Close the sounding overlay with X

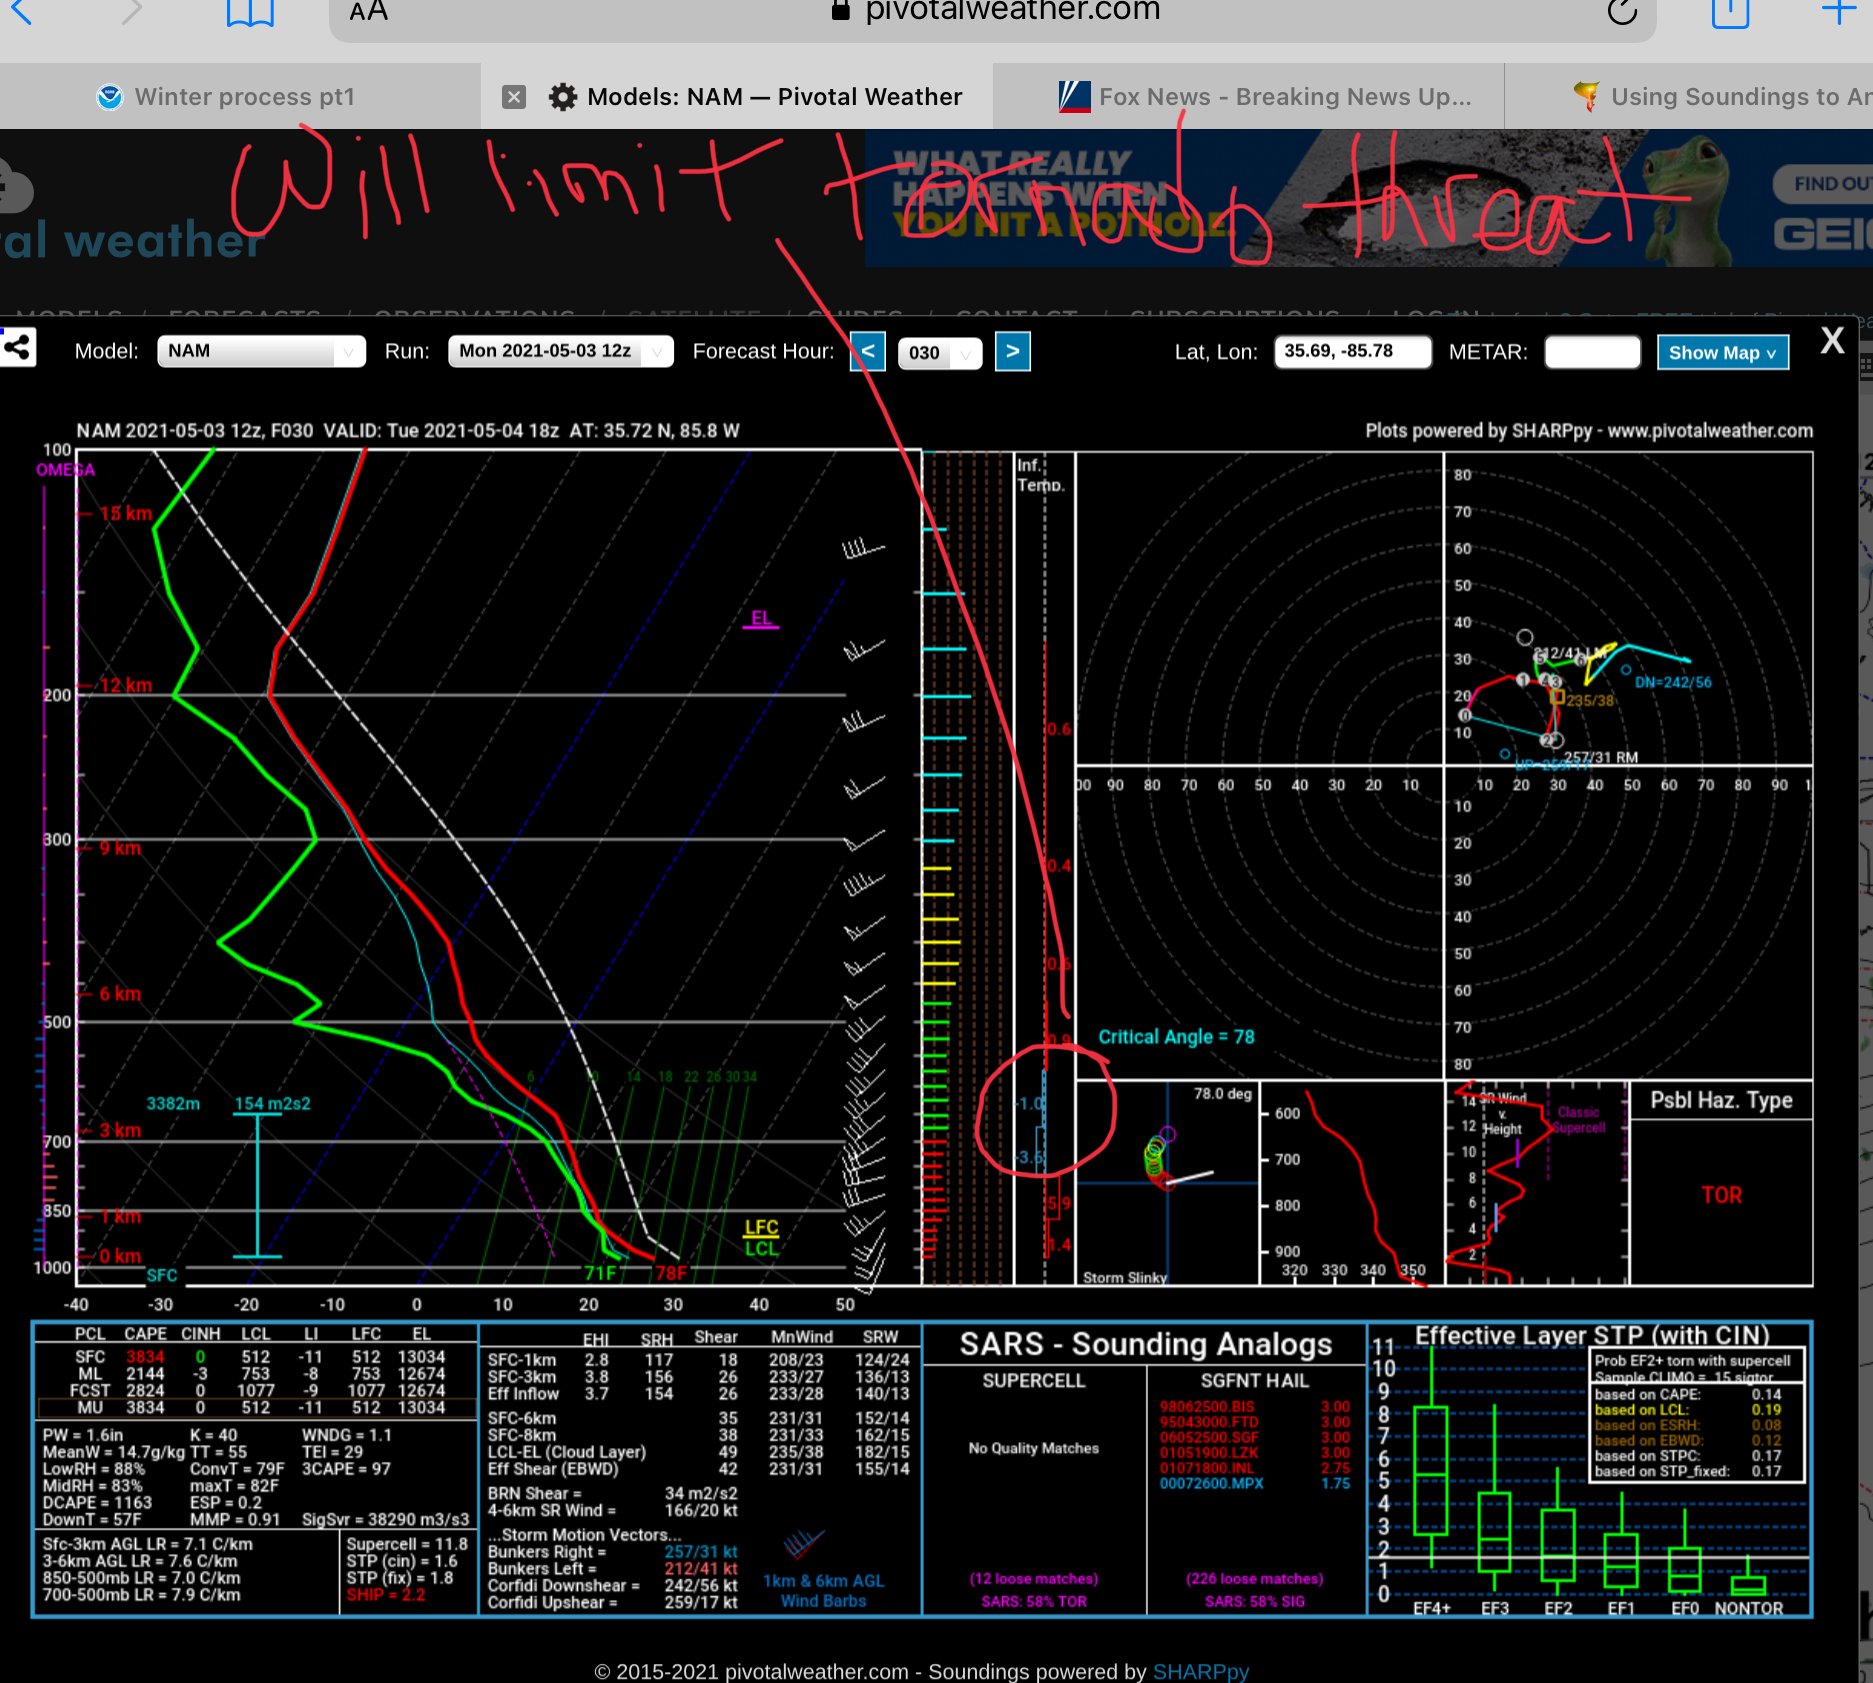tap(1832, 341)
